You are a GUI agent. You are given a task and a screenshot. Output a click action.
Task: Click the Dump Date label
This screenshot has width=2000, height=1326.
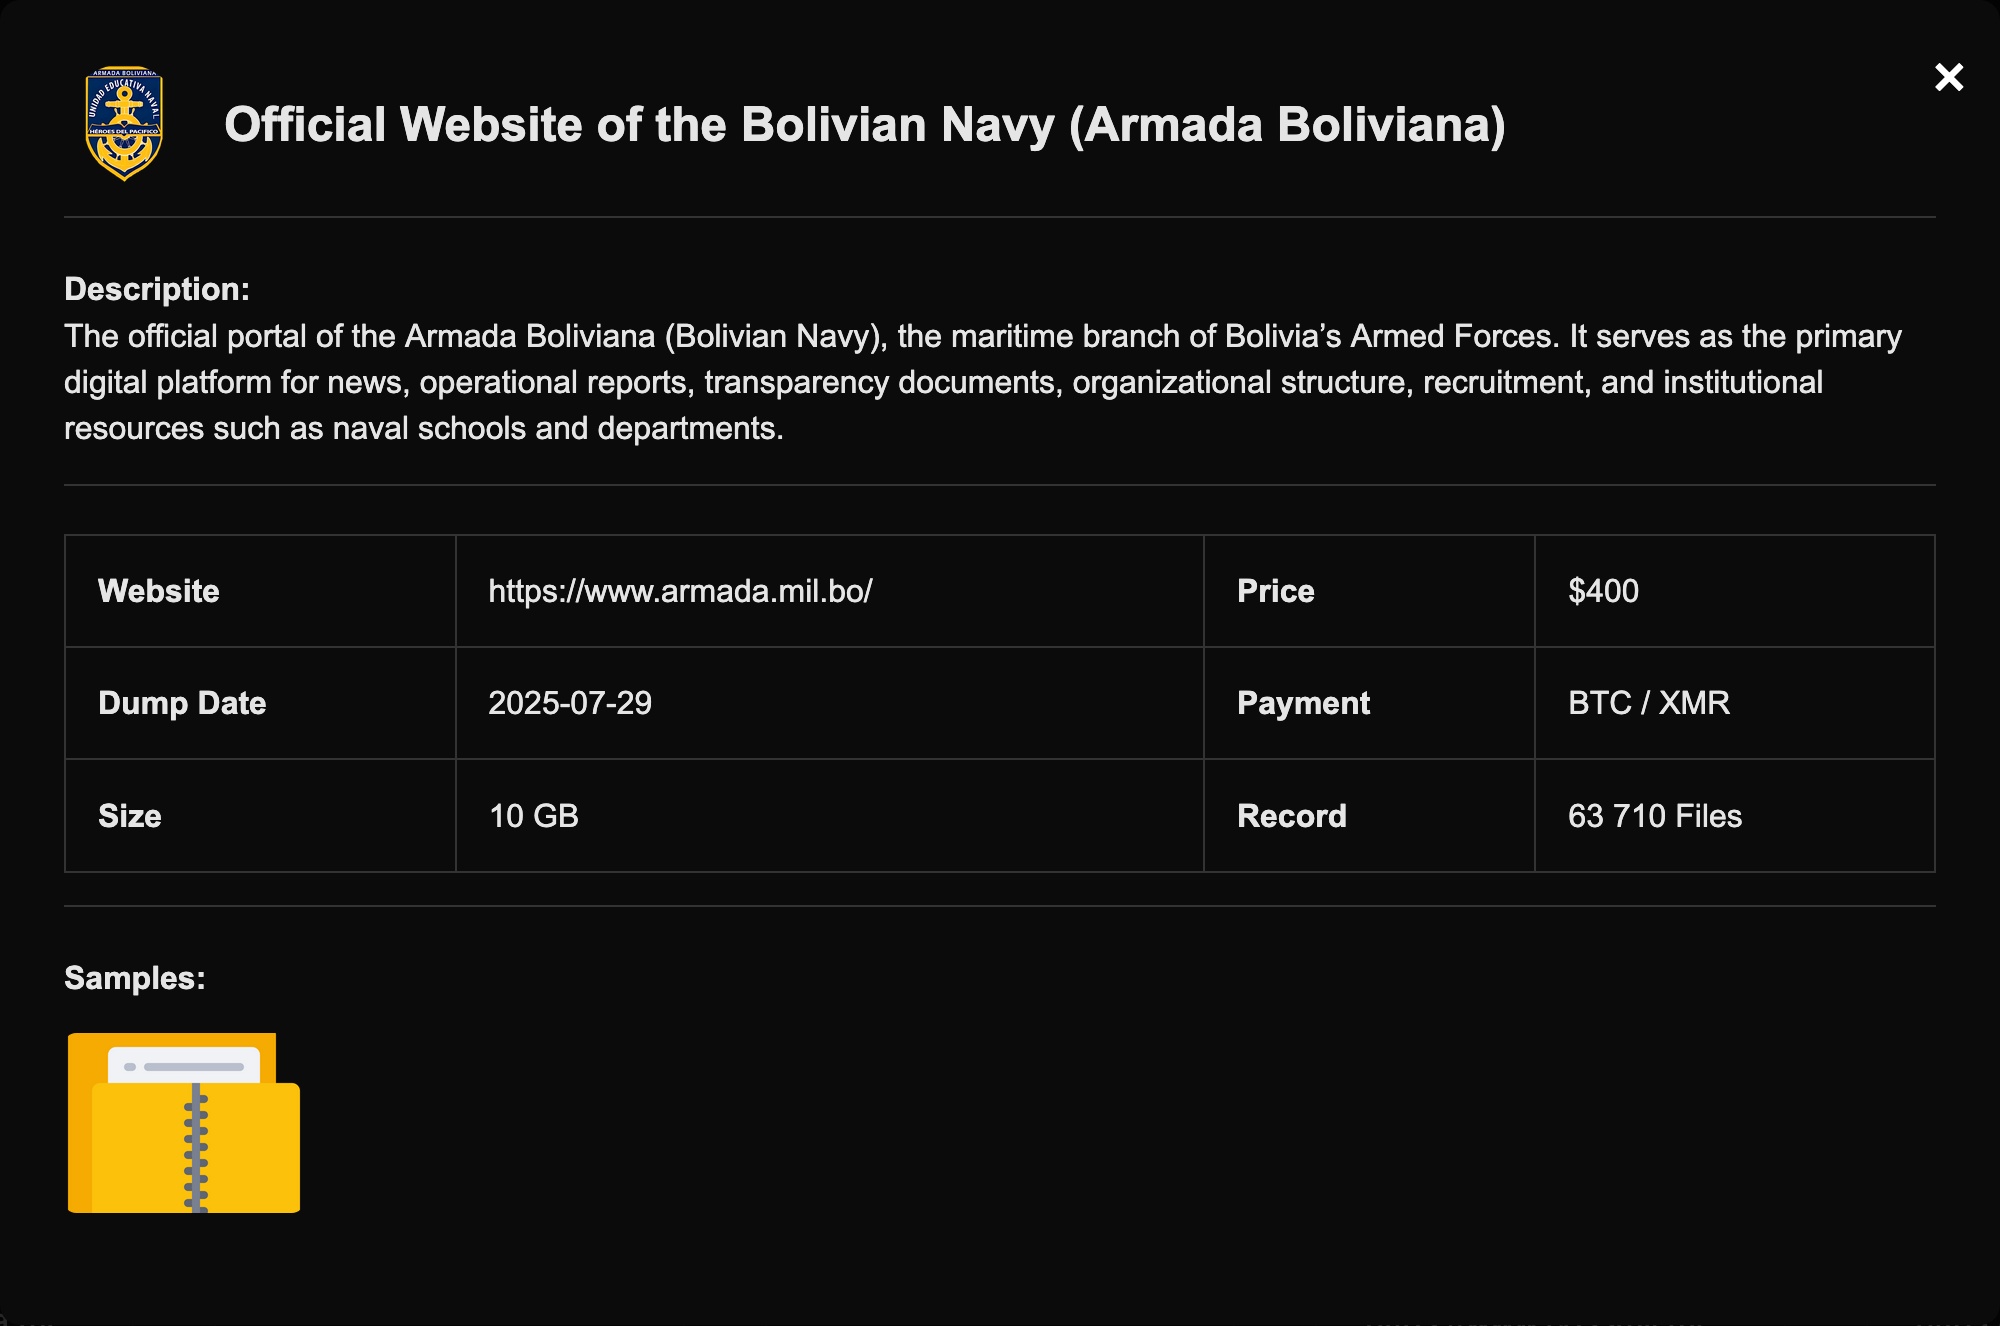click(x=182, y=703)
